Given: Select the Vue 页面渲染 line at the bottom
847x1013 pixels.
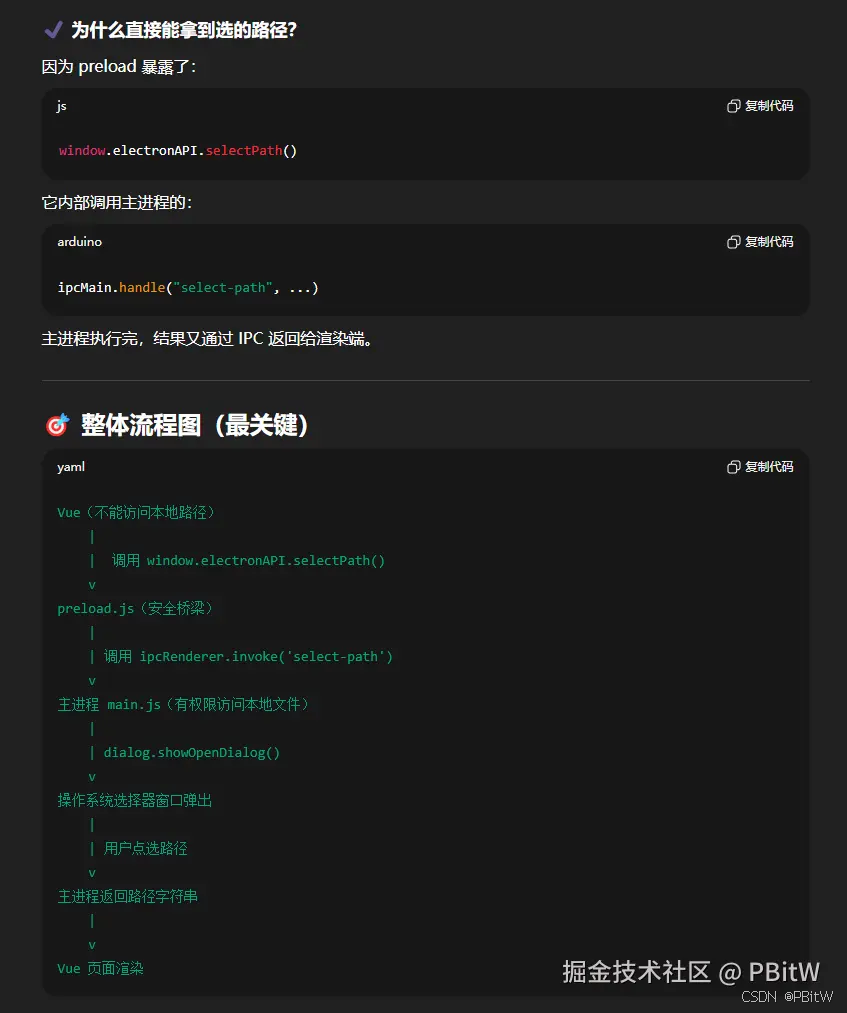Looking at the screenshot, I should point(100,968).
